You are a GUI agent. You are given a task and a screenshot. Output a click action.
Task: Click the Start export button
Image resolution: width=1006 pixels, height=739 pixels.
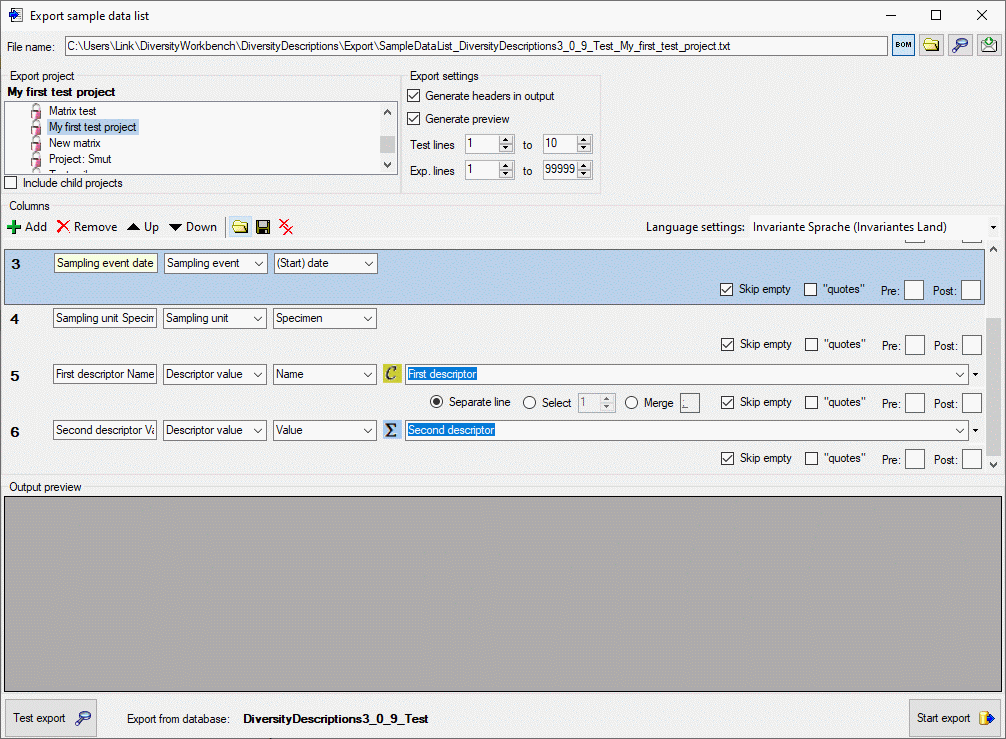point(955,718)
